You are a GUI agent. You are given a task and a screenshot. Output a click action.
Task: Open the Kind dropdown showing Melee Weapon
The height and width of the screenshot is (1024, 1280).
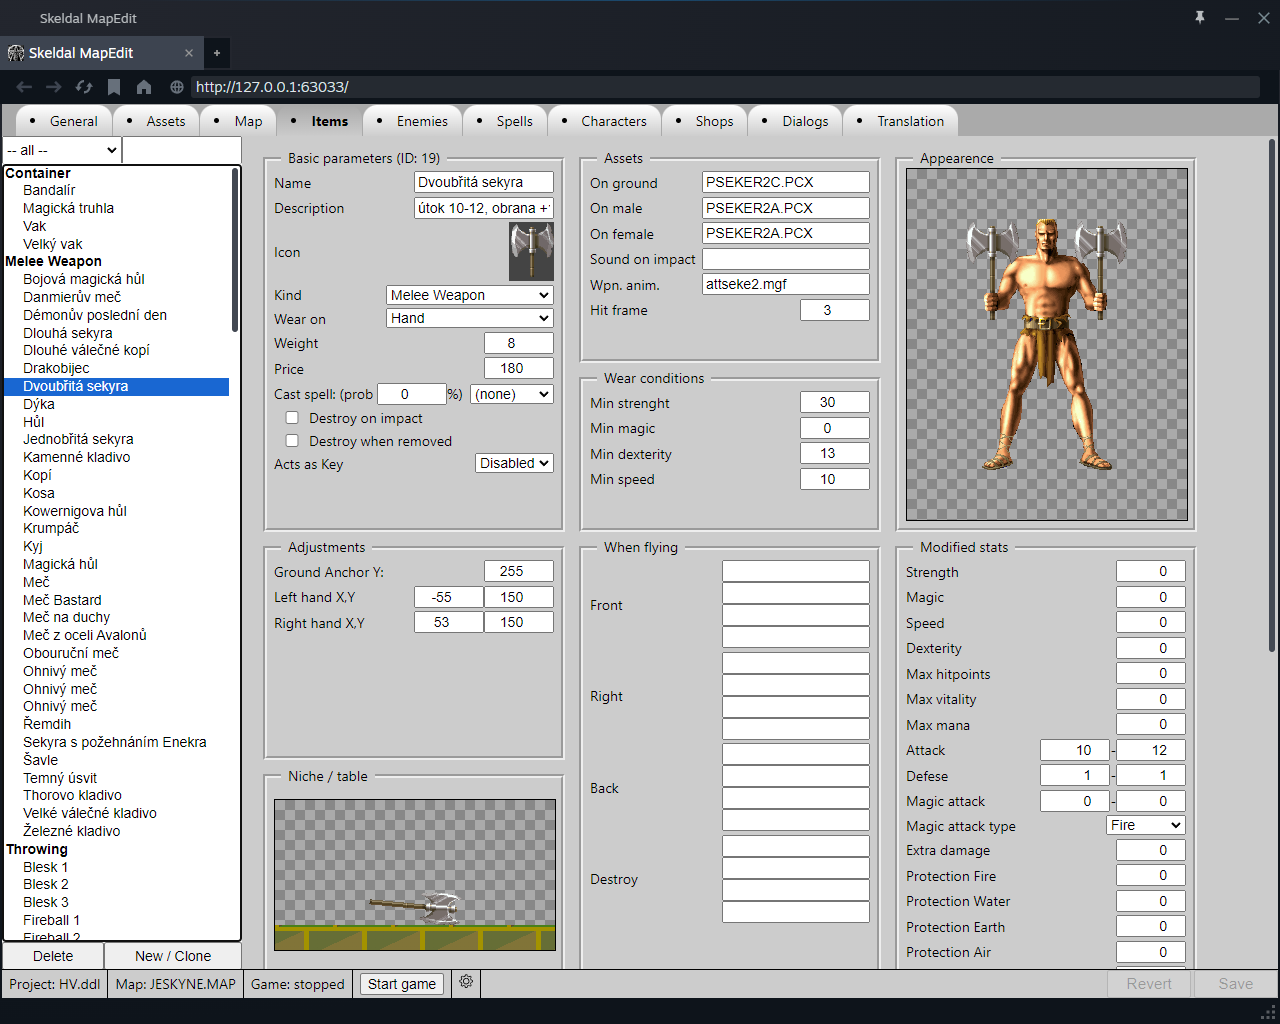[469, 295]
